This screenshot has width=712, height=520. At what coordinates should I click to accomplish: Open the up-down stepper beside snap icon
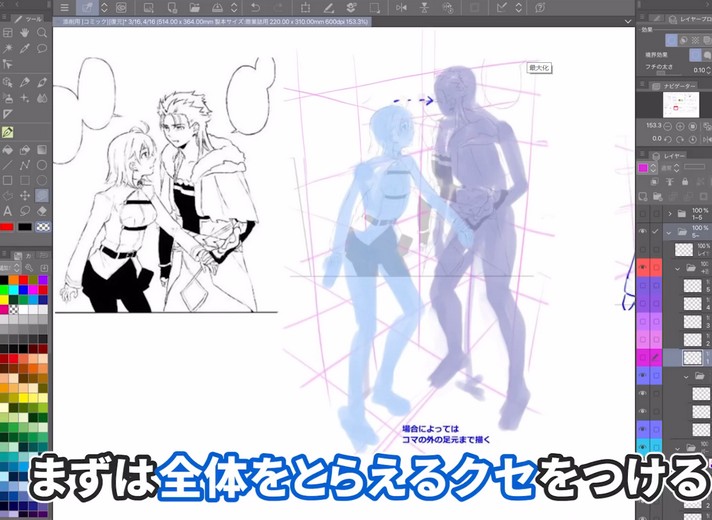click(x=519, y=8)
